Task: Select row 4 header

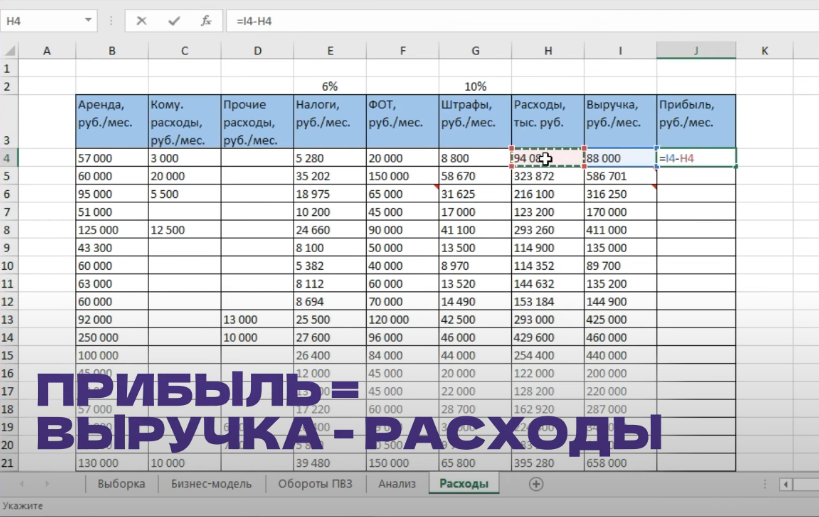Action: point(7,158)
